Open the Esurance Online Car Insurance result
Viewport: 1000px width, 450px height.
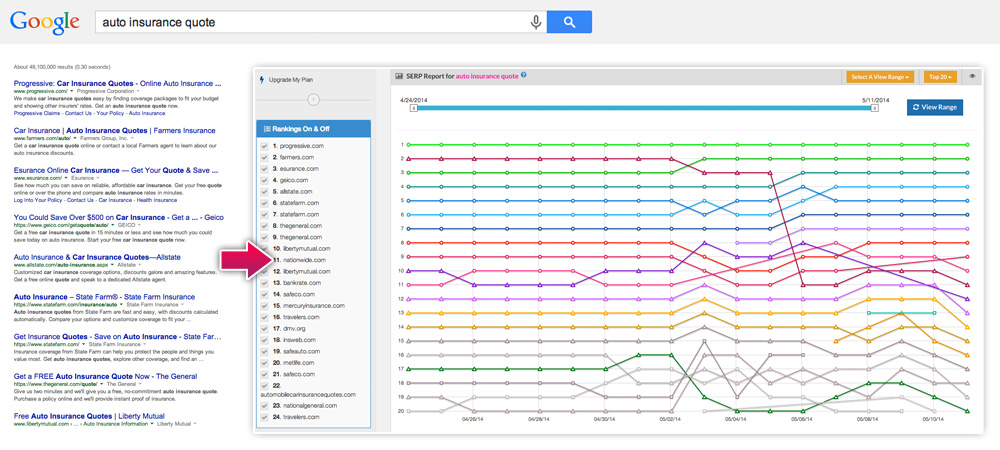tap(116, 171)
